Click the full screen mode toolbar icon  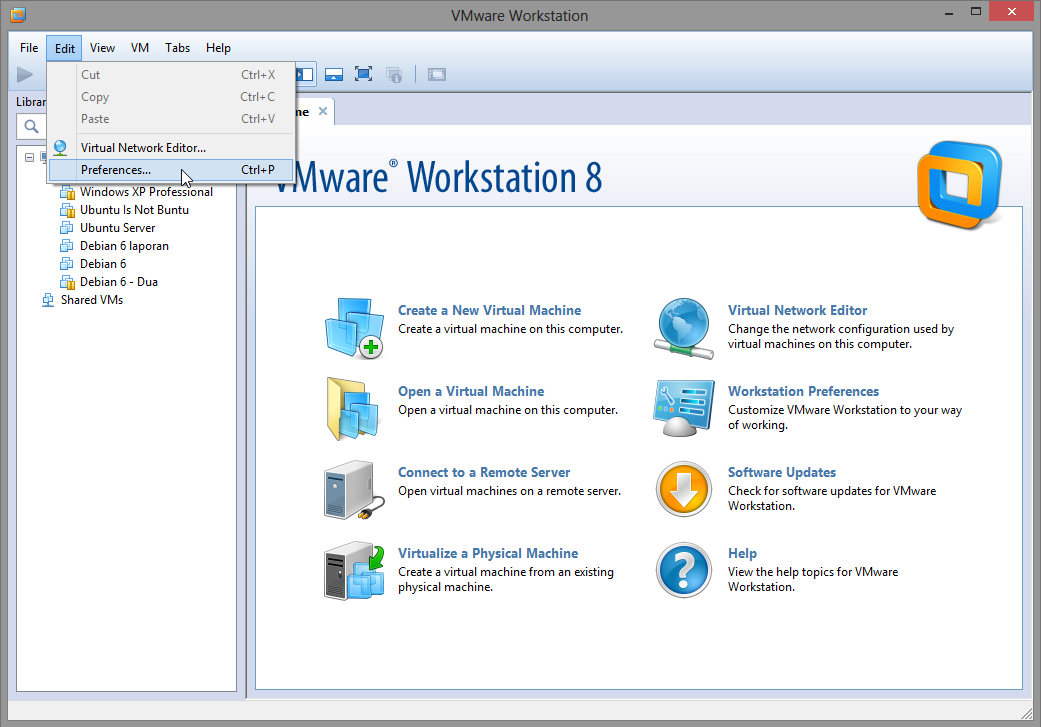[x=363, y=74]
